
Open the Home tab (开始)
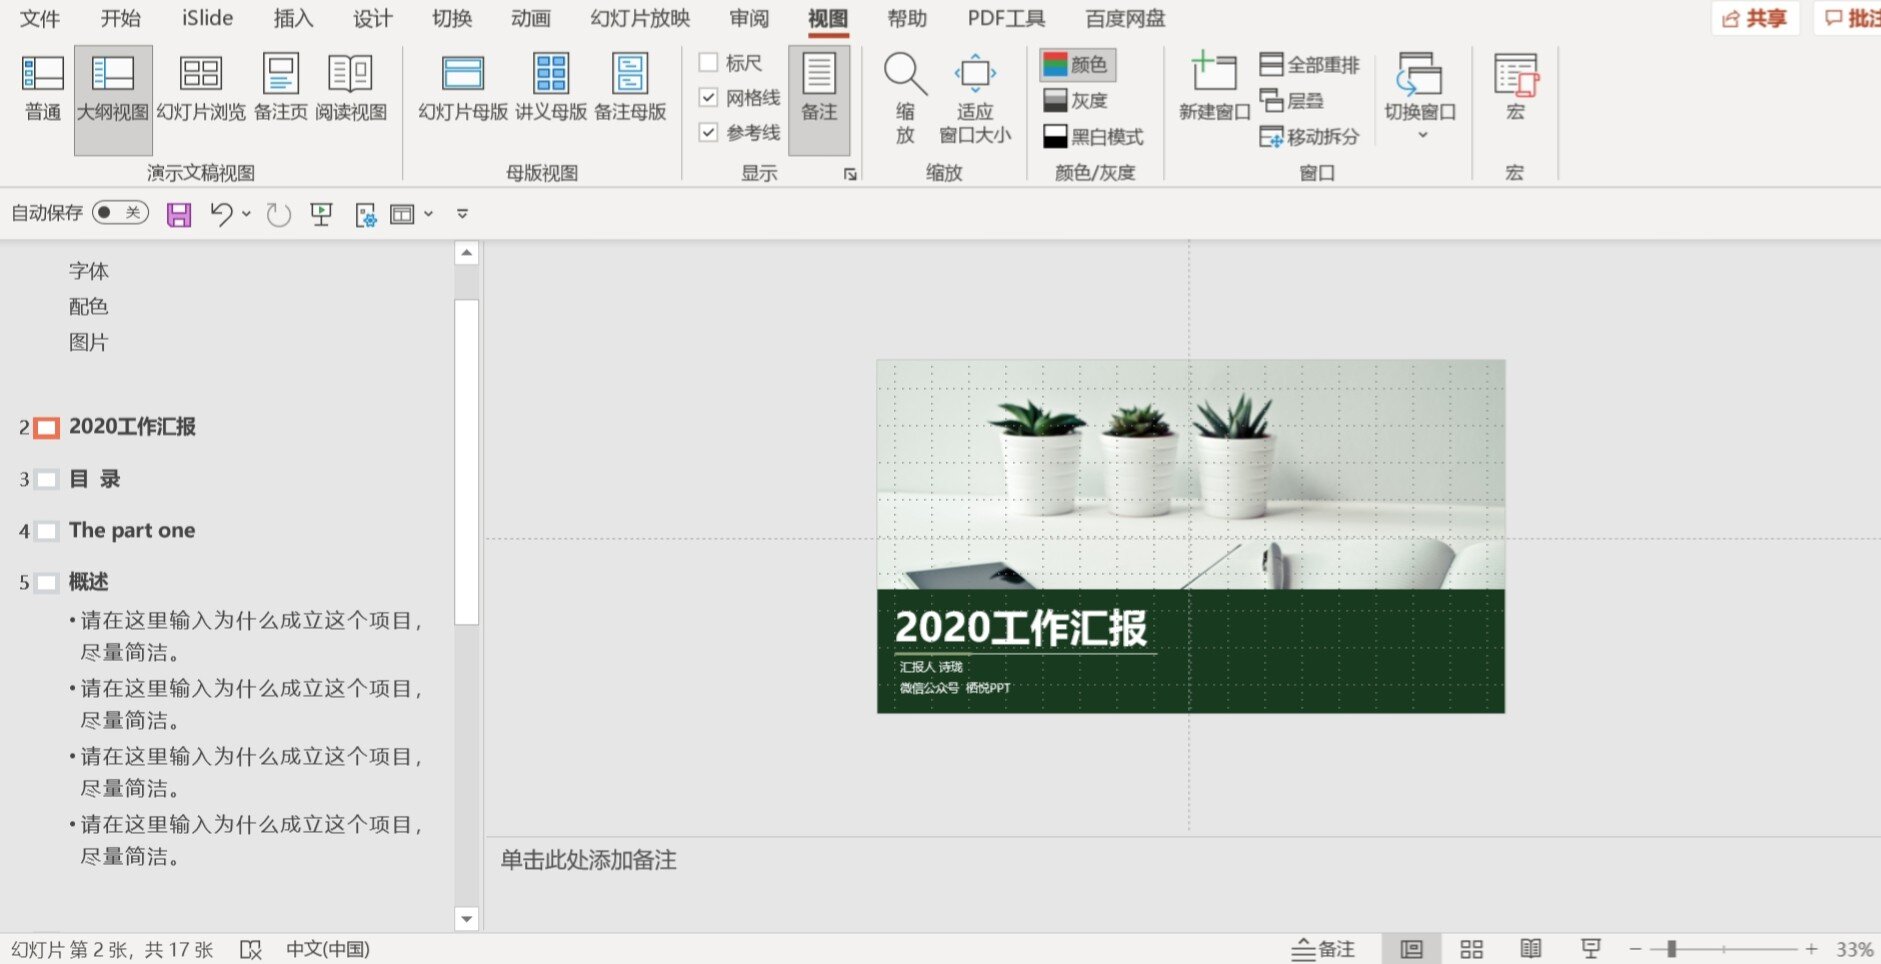point(120,18)
